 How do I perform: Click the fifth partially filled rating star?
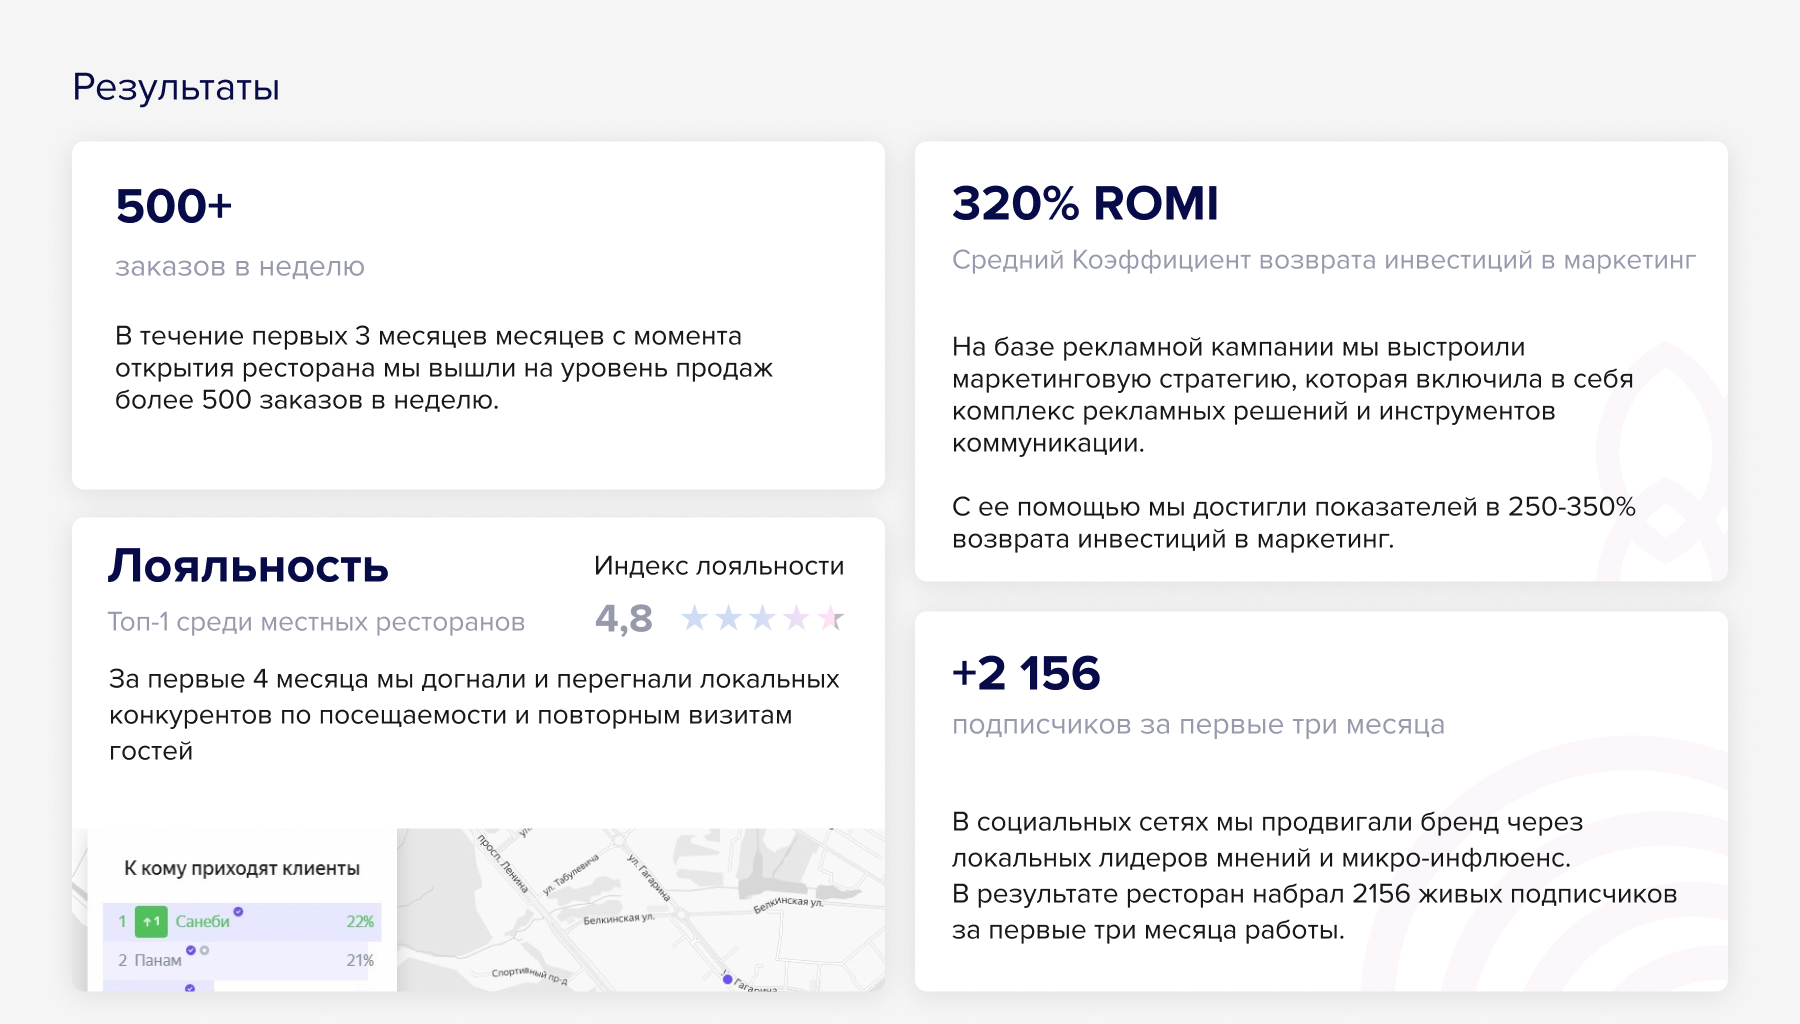(830, 618)
